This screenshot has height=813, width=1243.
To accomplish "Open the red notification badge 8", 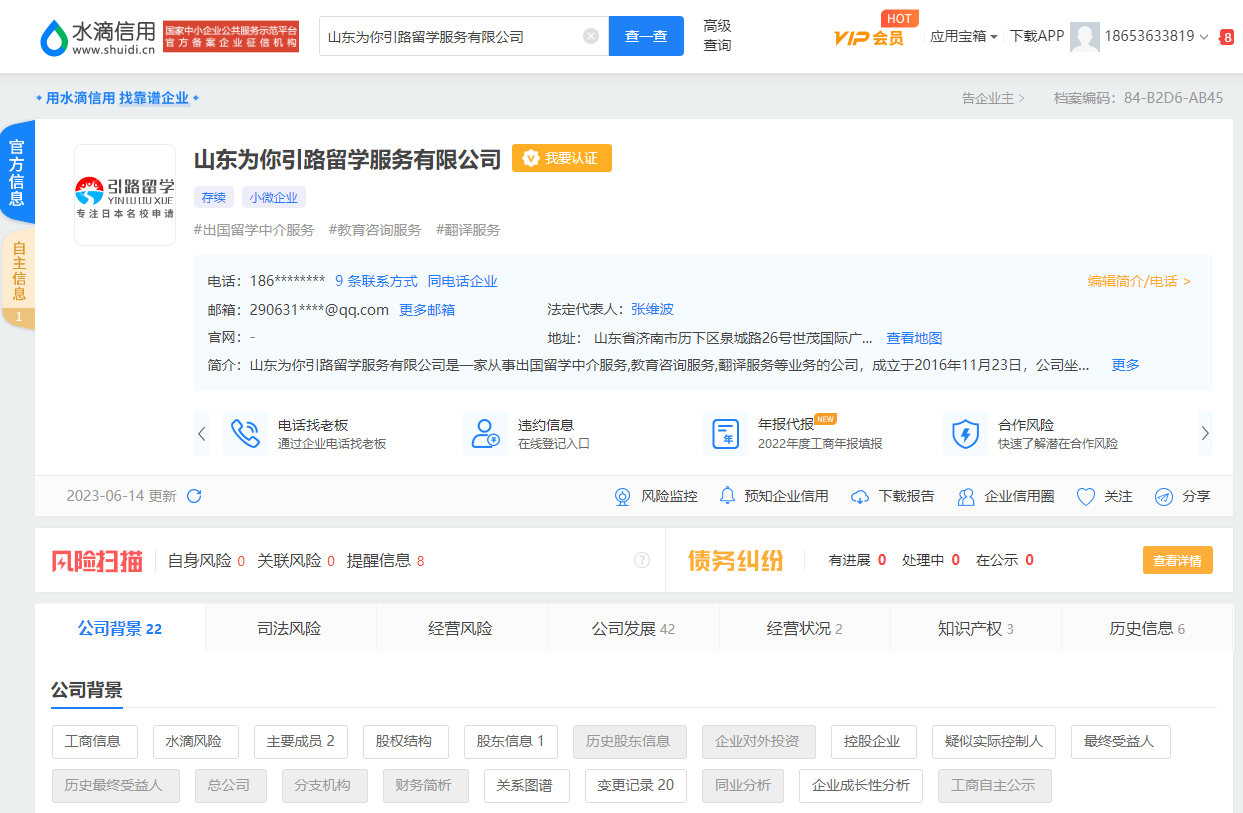I will click(1227, 38).
